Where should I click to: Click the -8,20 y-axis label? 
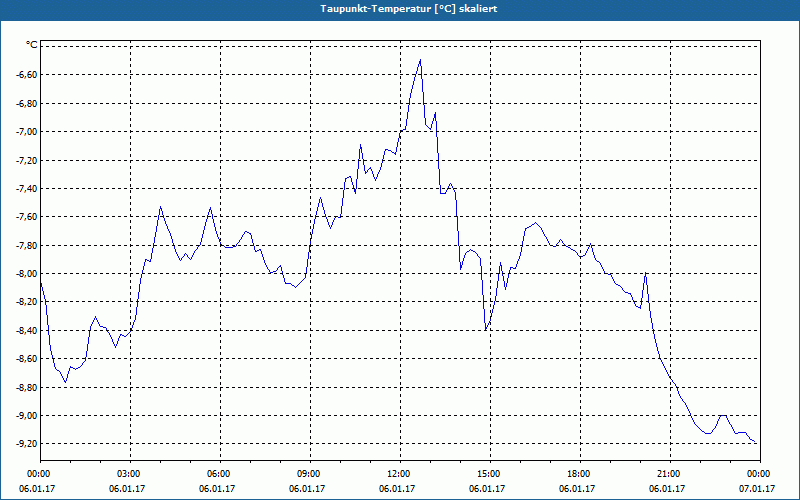pos(27,302)
